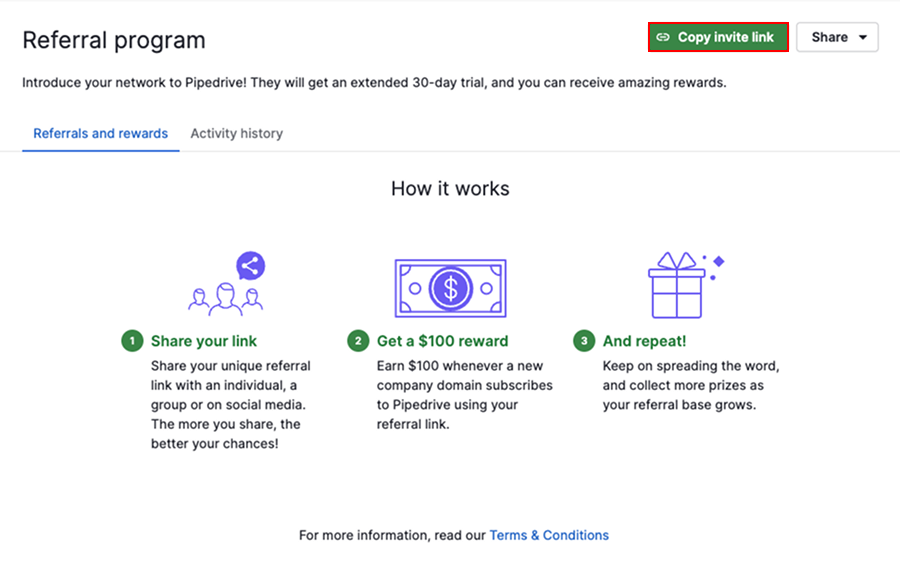900x563 pixels.
Task: Click the gift box illustration icon
Action: click(677, 285)
